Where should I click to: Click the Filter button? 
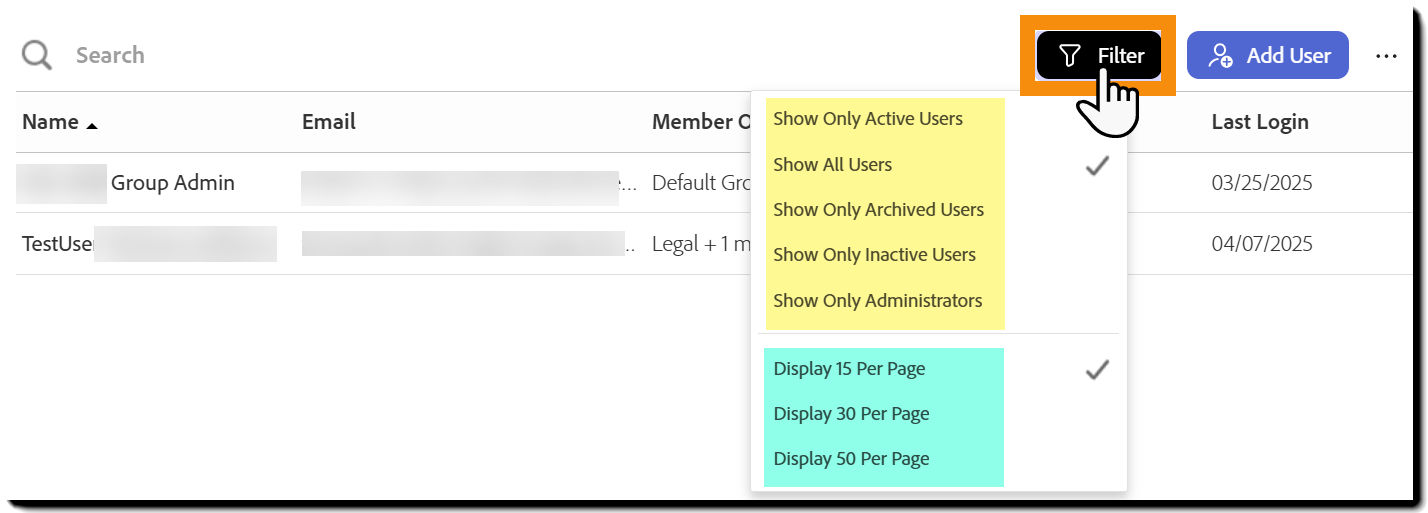[1099, 55]
